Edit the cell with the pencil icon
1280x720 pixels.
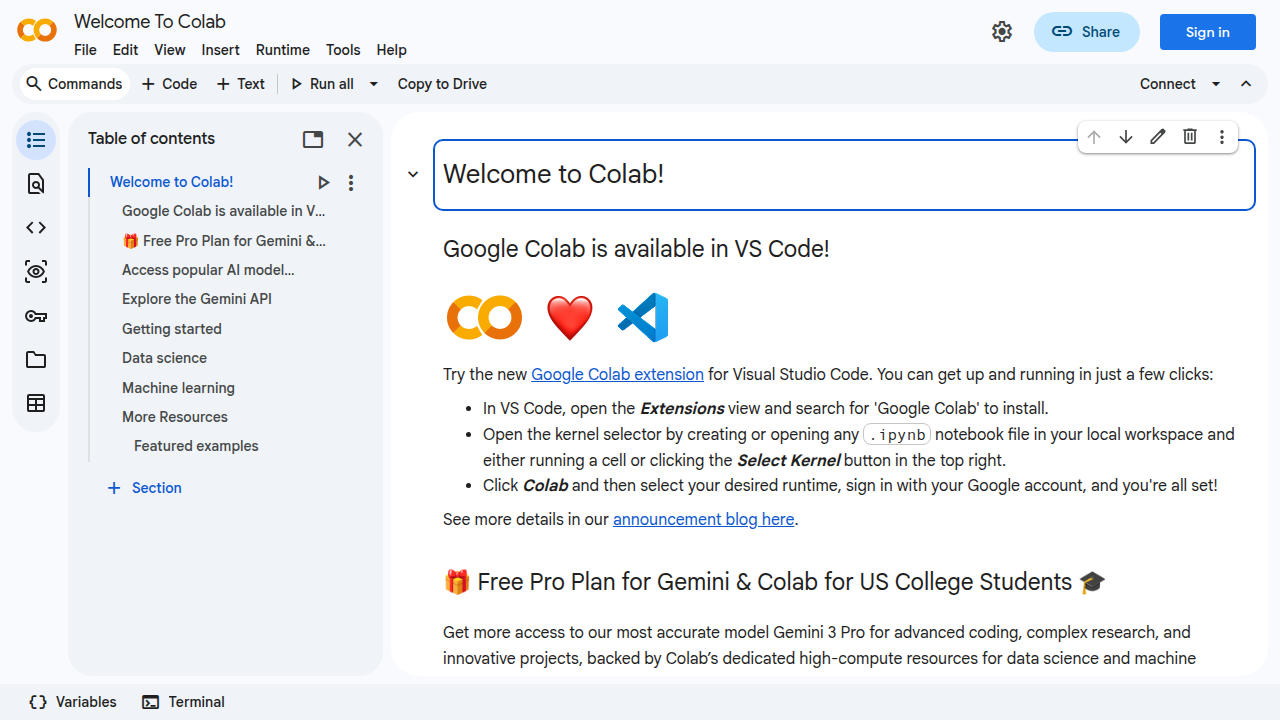click(1157, 137)
